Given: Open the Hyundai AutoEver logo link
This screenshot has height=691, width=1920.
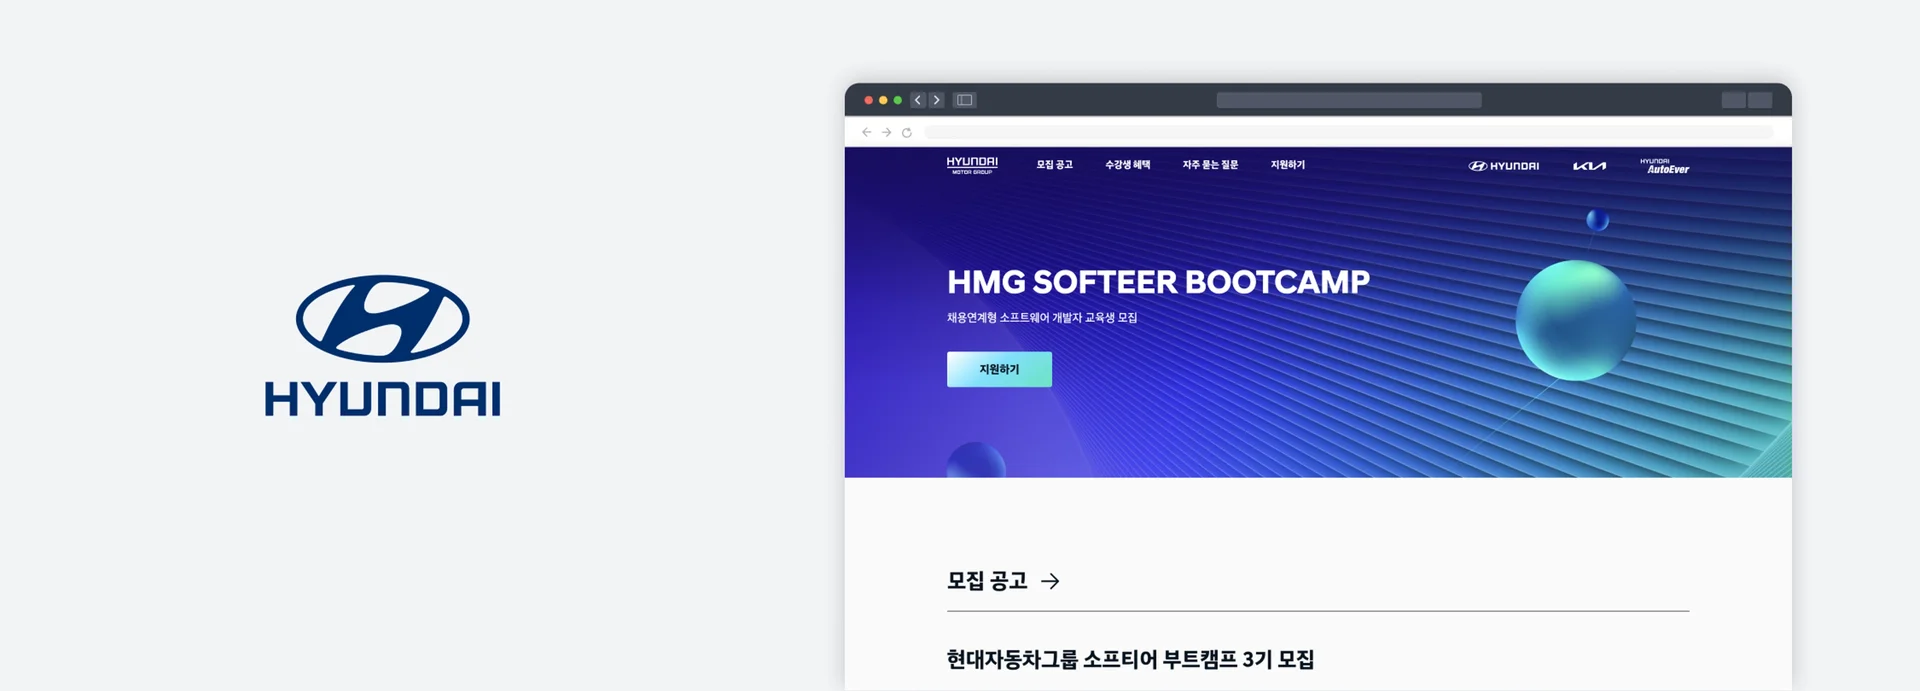Looking at the screenshot, I should (x=1664, y=166).
